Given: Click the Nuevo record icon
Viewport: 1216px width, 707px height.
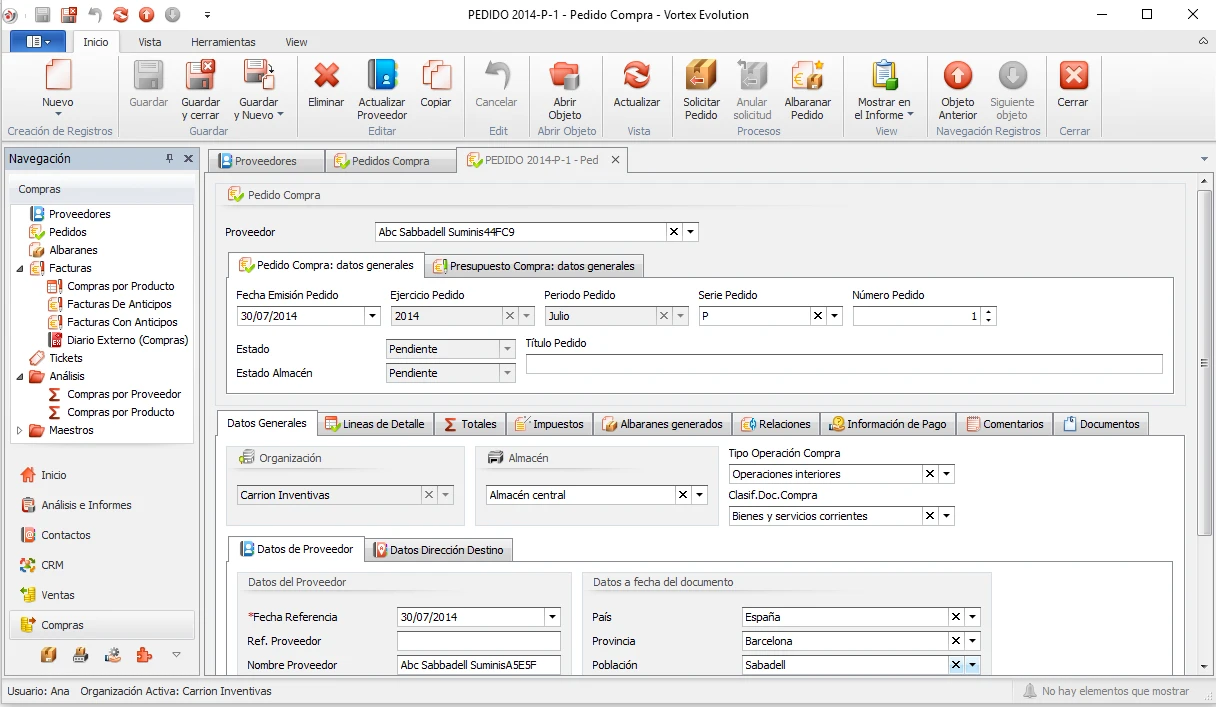Looking at the screenshot, I should coord(58,76).
